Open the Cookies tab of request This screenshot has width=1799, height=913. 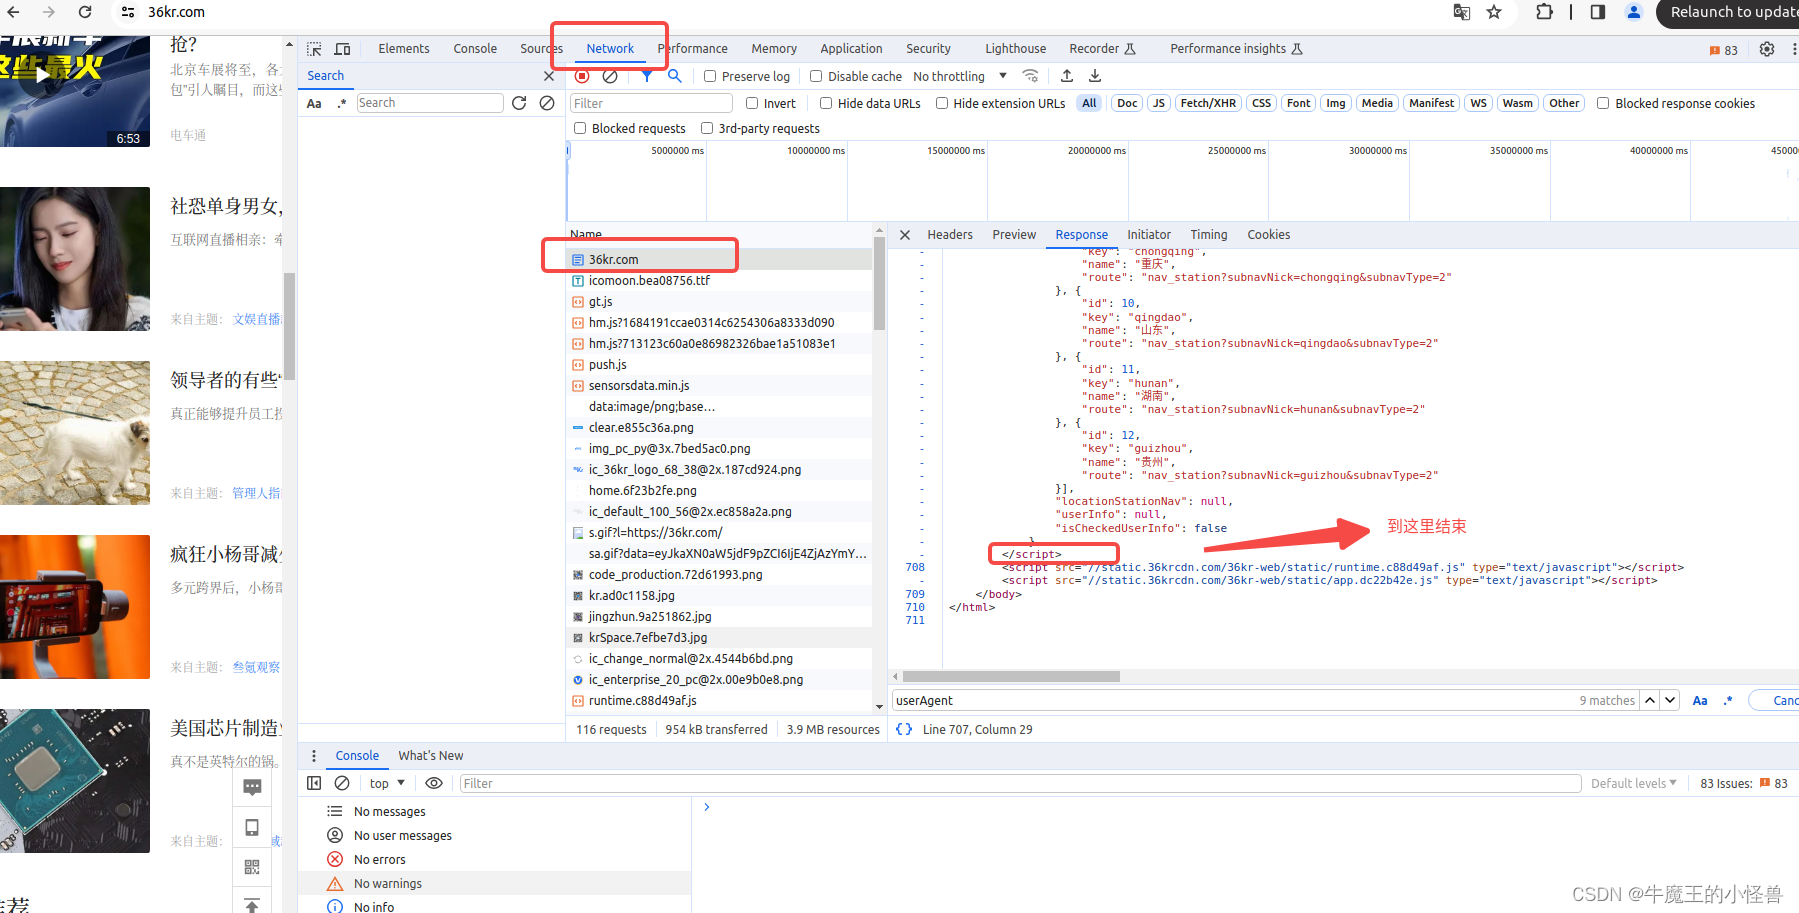tap(1268, 235)
